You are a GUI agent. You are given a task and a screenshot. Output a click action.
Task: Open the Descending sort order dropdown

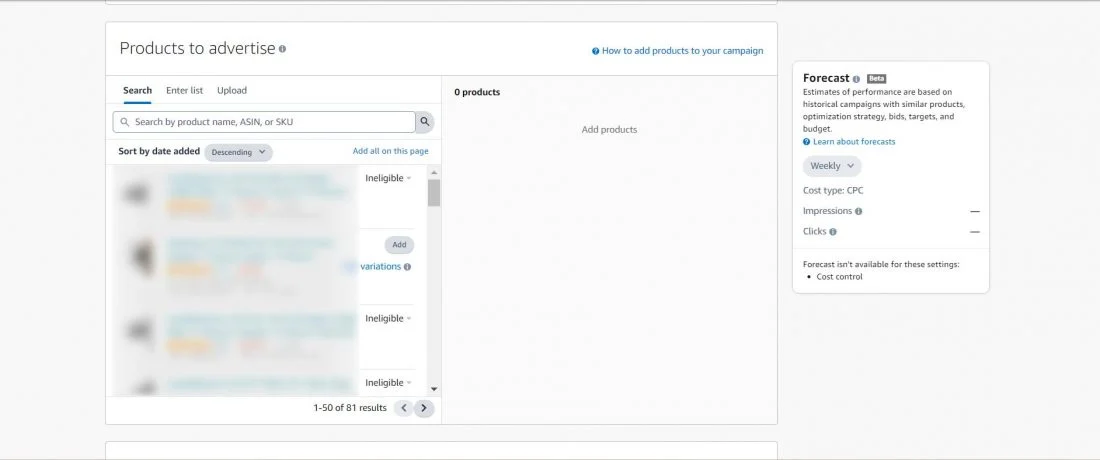click(x=238, y=152)
